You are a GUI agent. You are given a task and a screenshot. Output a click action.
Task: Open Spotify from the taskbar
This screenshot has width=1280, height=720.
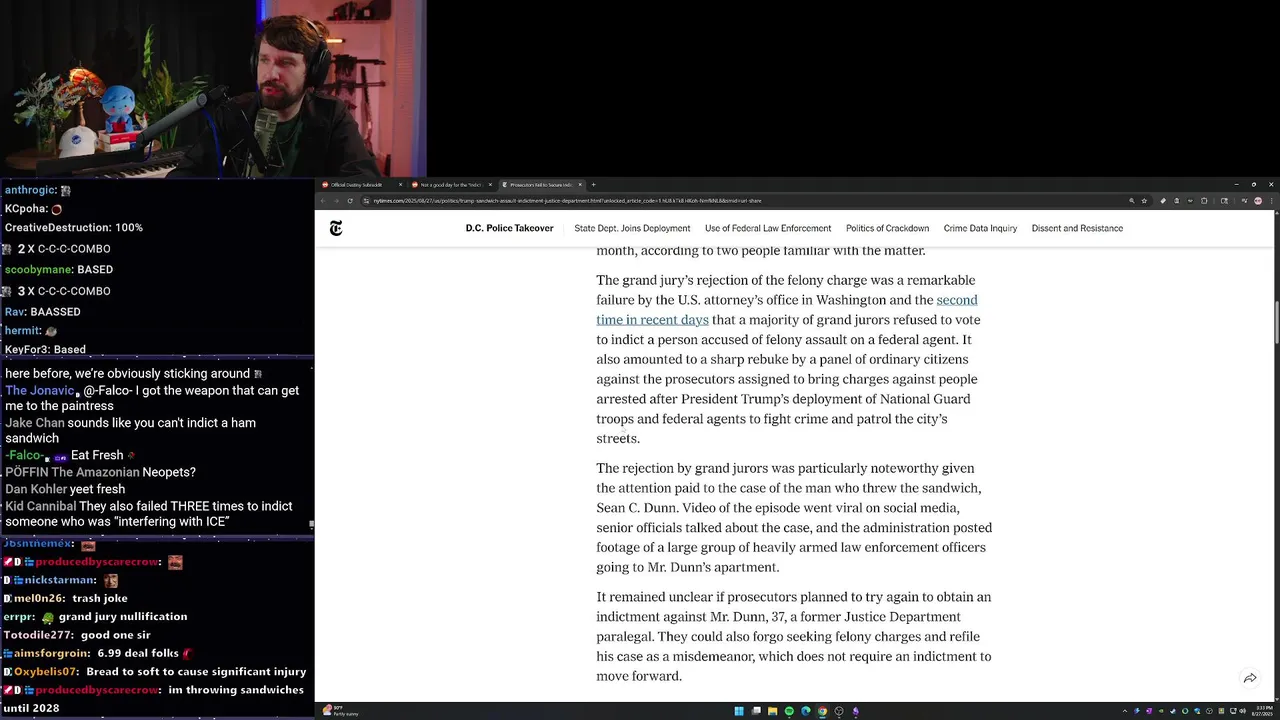[x=789, y=711]
